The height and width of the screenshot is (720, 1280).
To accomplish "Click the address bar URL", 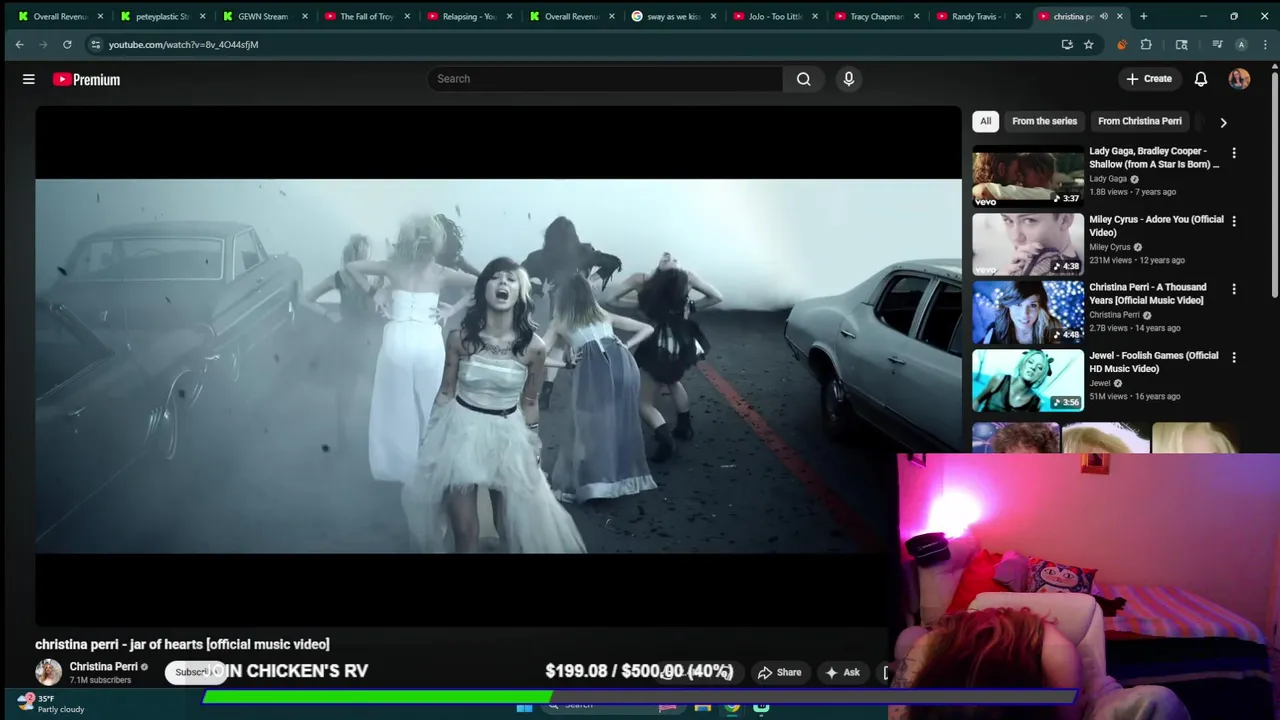I will point(183,44).
